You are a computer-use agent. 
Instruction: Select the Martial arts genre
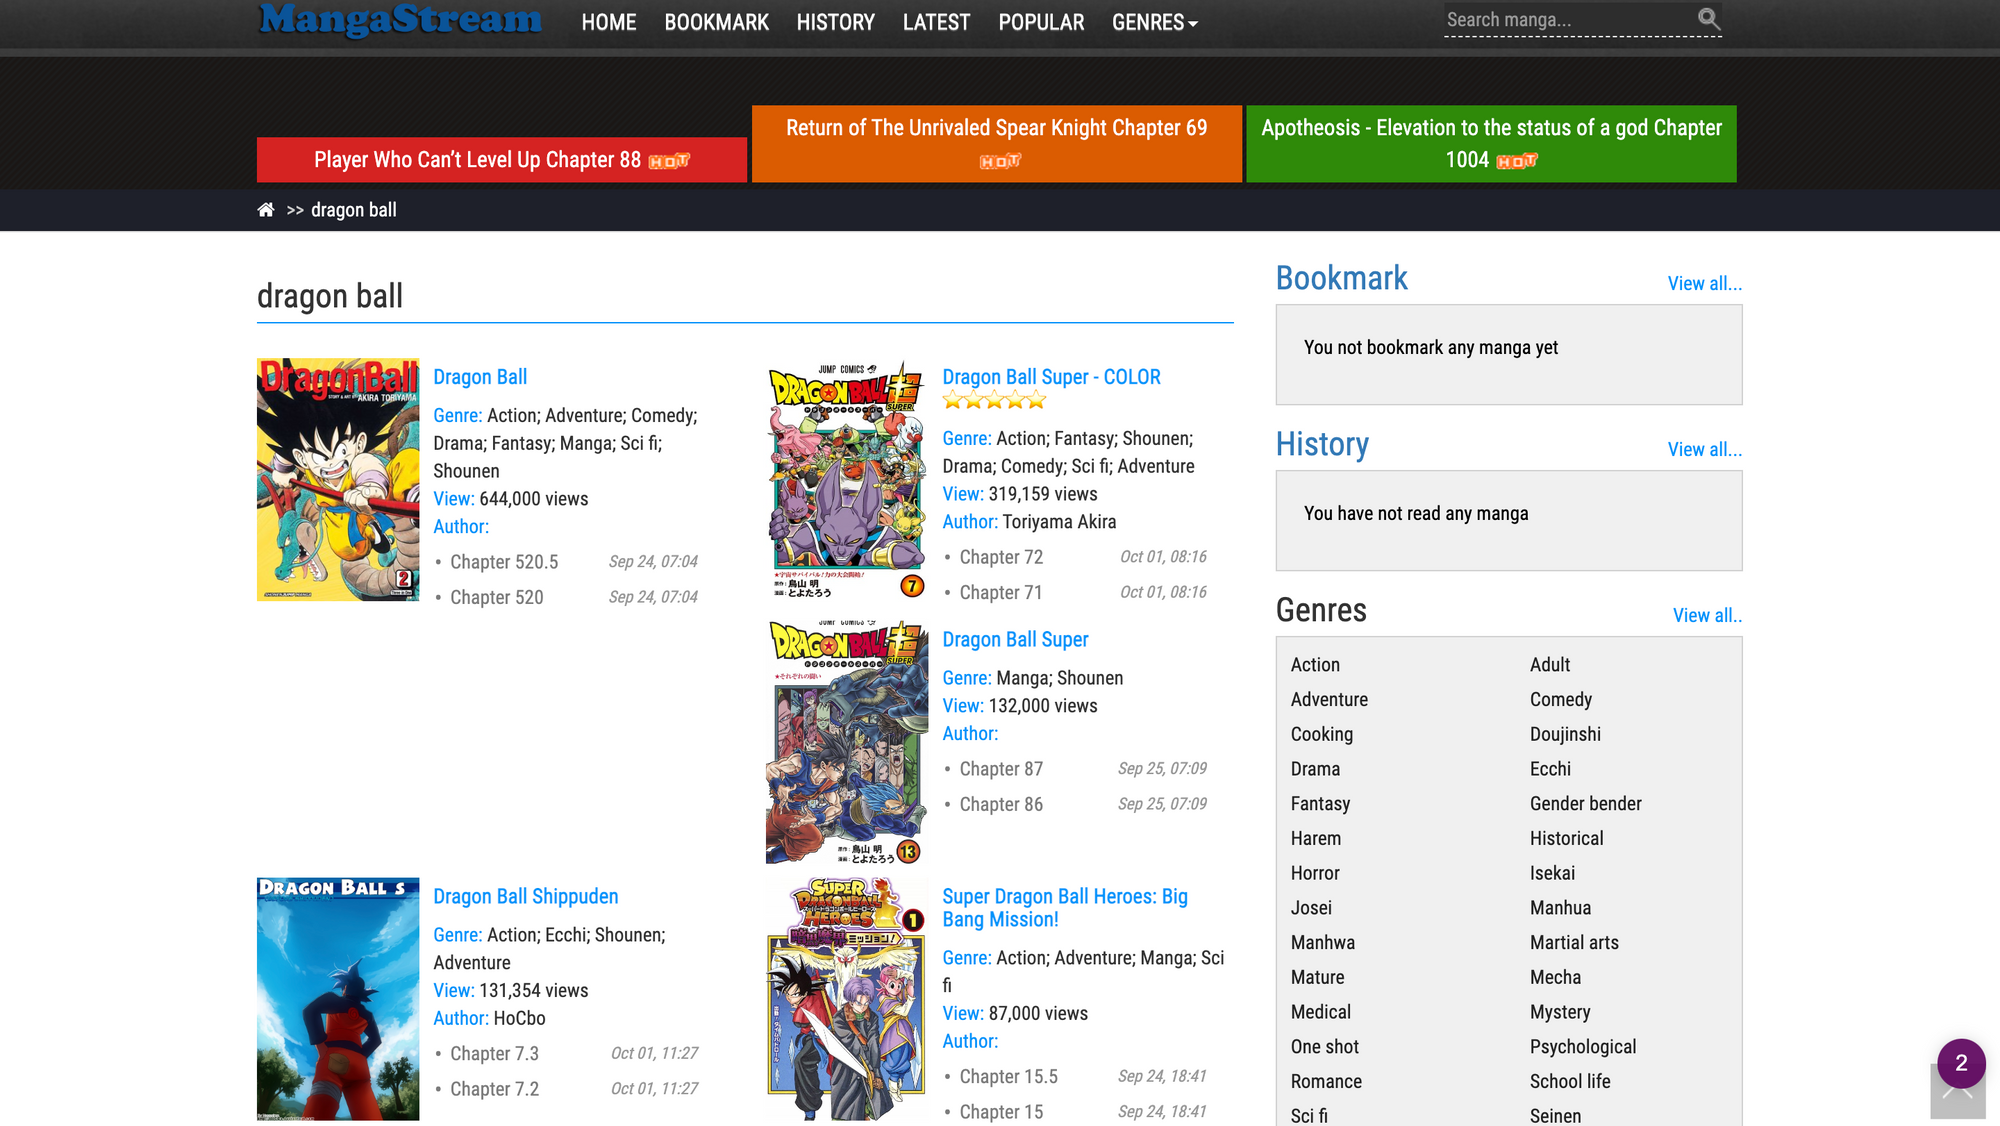click(x=1574, y=943)
